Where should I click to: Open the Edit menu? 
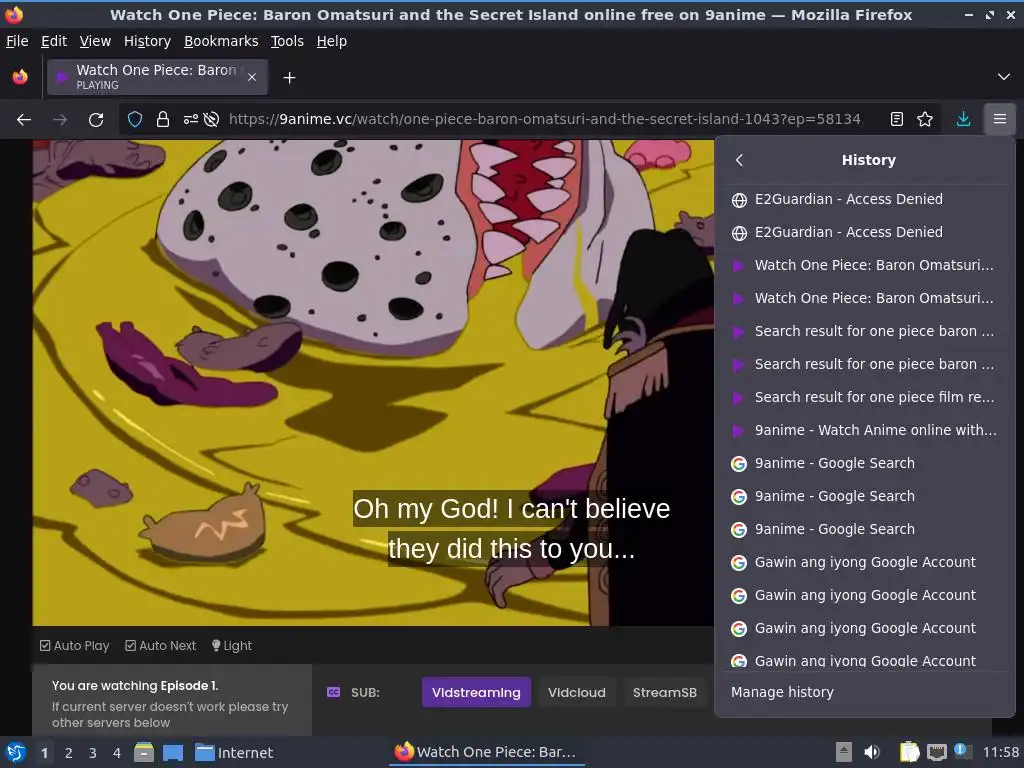pyautogui.click(x=54, y=41)
